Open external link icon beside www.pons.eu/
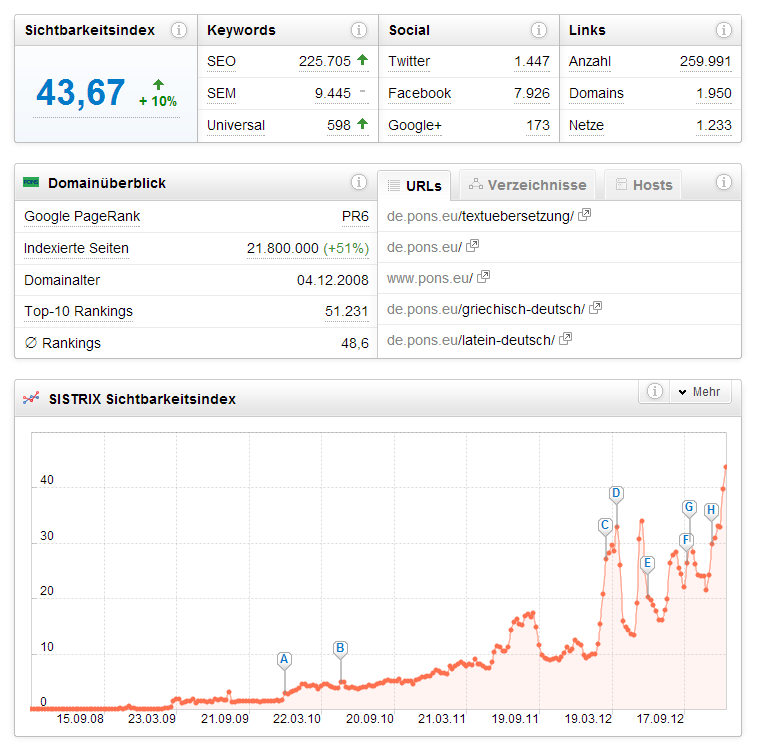This screenshot has height=751, width=757. [x=484, y=277]
